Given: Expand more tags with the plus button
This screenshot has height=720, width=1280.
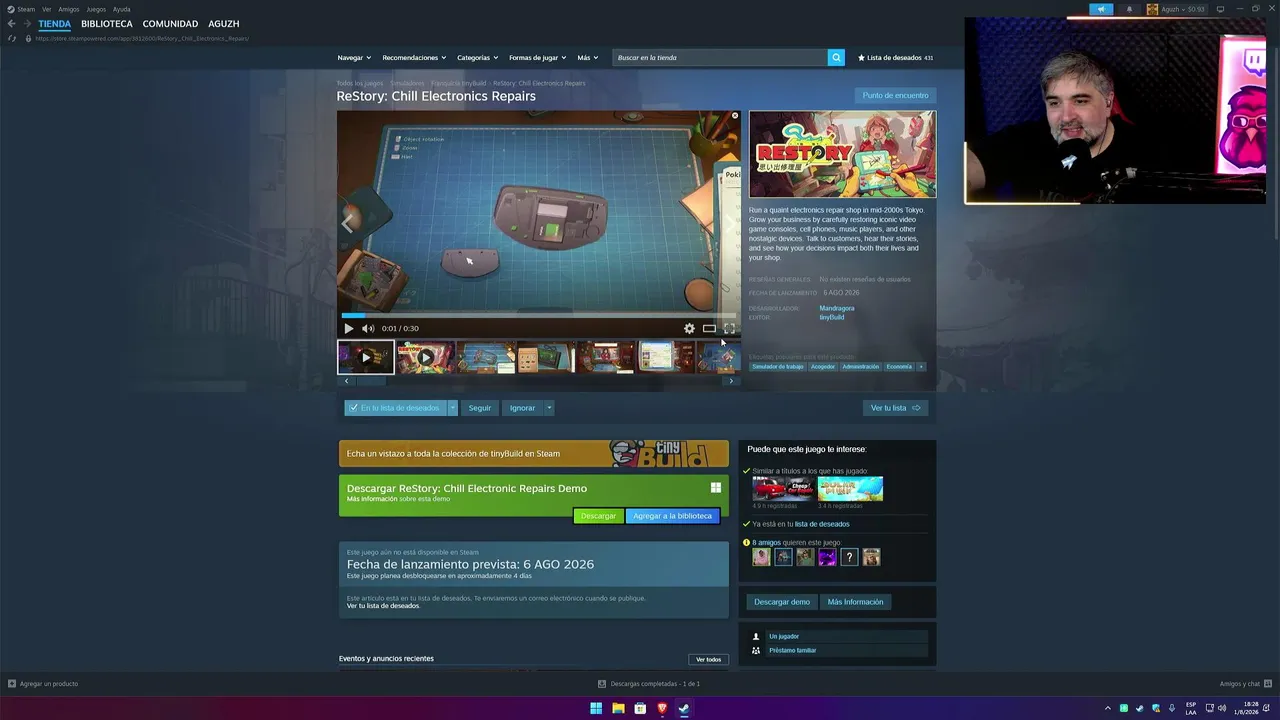Looking at the screenshot, I should pos(921,367).
